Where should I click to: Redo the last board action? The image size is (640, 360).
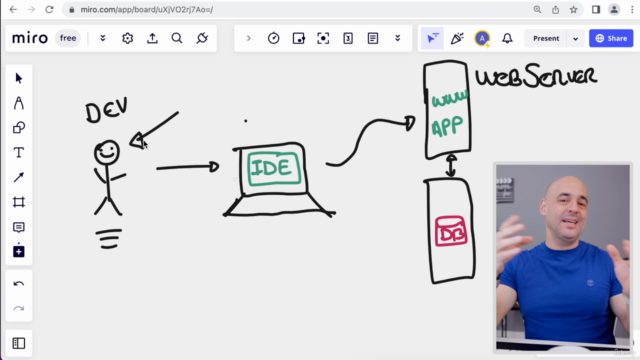pyautogui.click(x=18, y=309)
